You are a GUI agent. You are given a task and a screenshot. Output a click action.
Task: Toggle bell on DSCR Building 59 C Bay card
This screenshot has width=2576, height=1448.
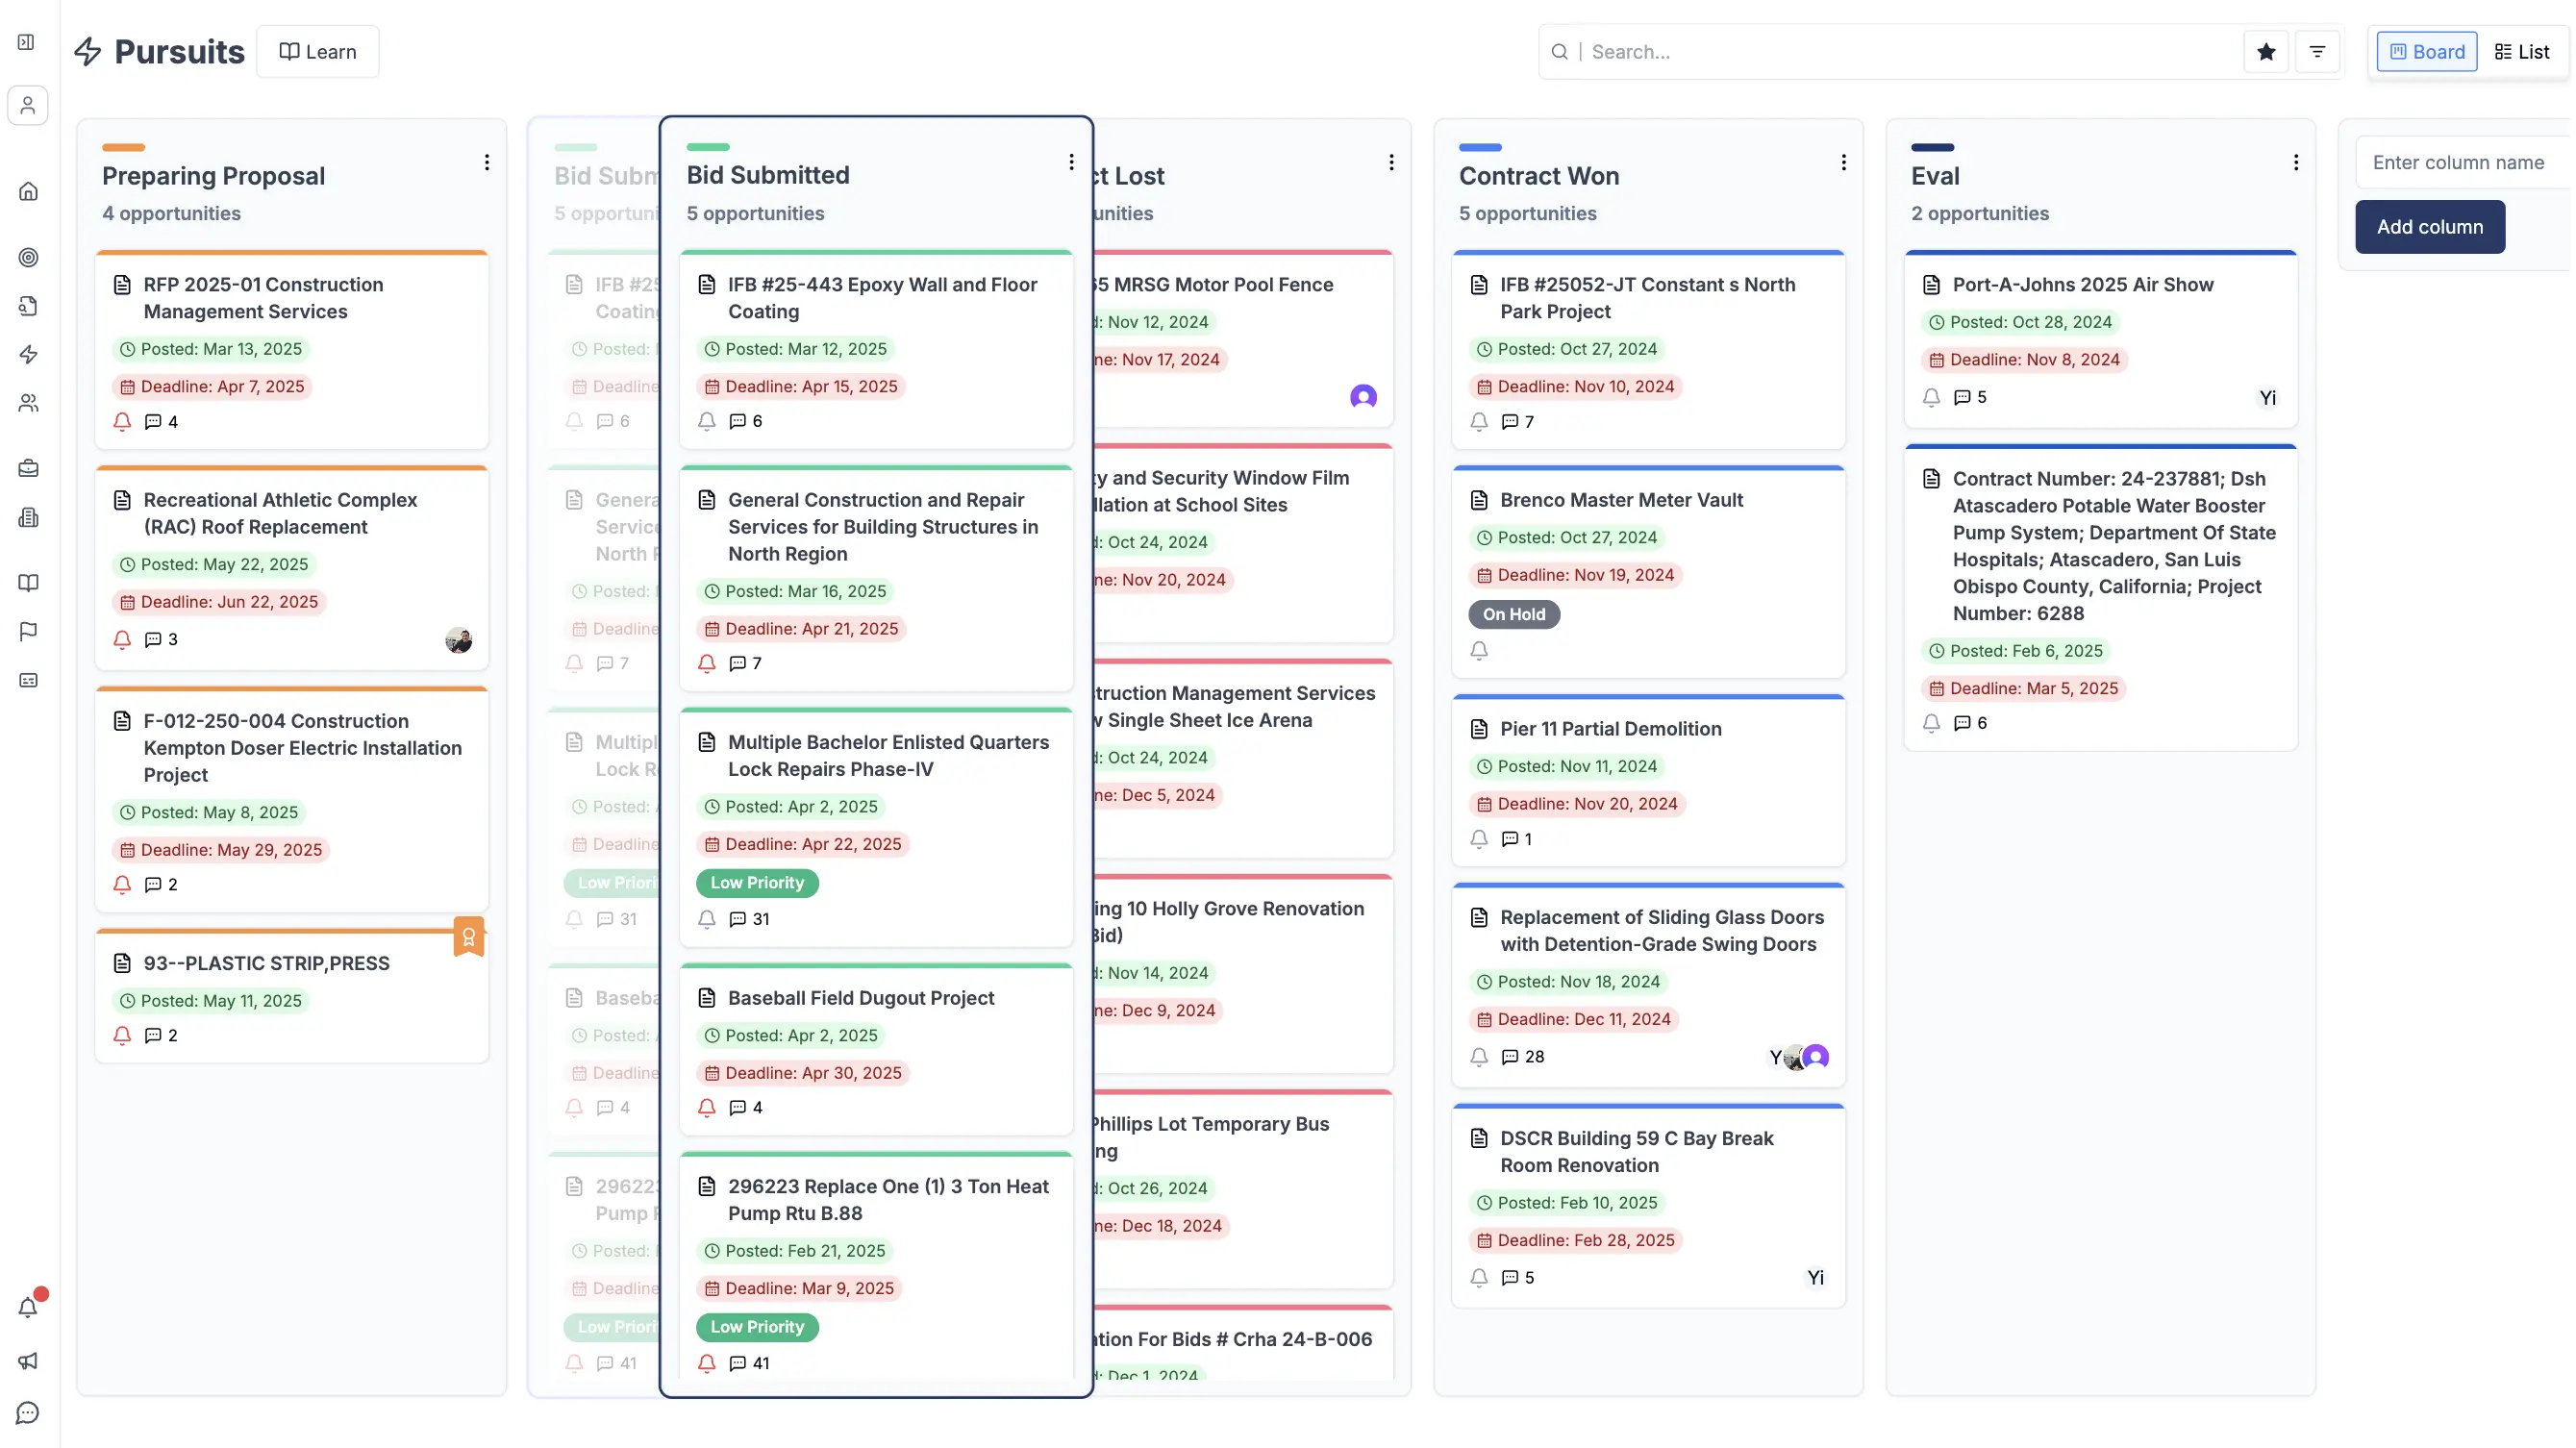[1479, 1278]
